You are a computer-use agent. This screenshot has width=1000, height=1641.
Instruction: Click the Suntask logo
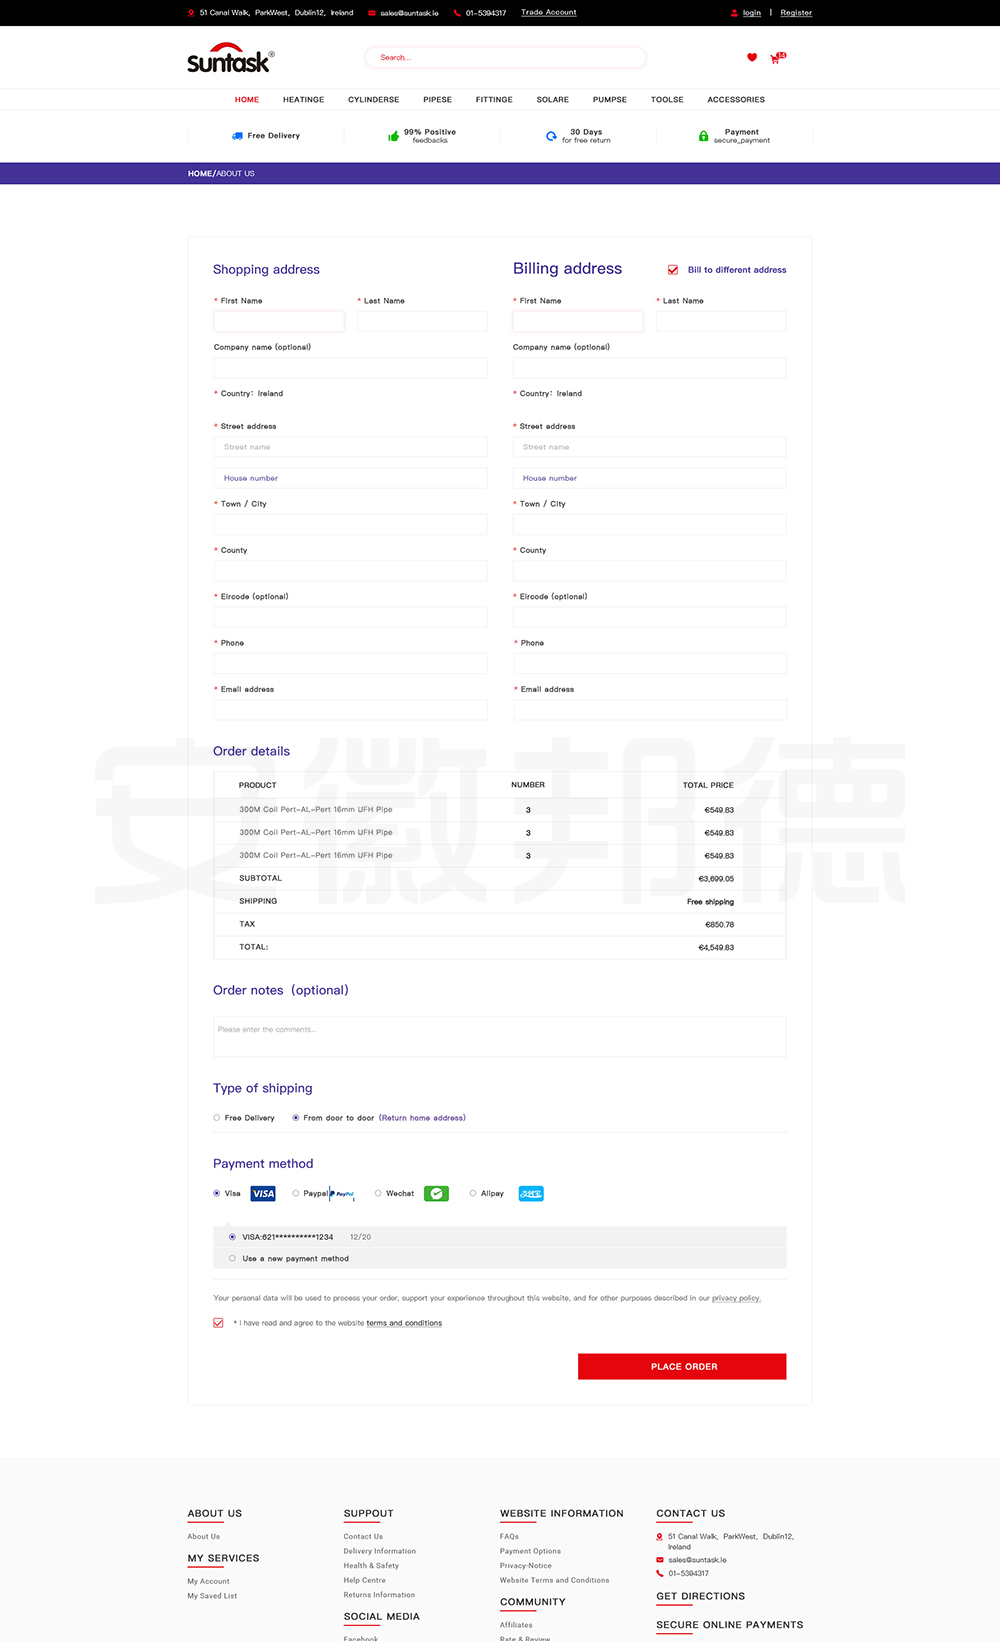coord(230,59)
